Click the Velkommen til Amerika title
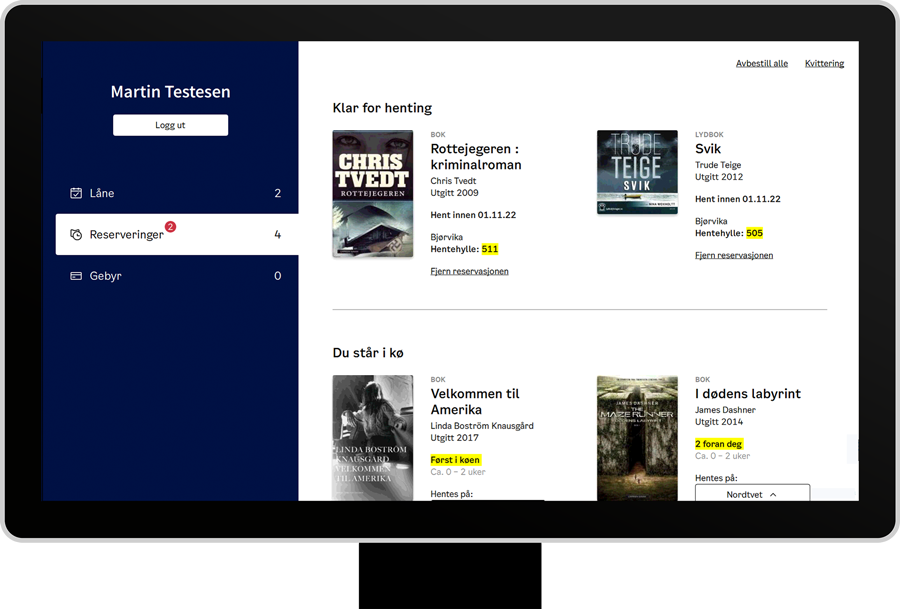The width and height of the screenshot is (900, 609). [474, 401]
